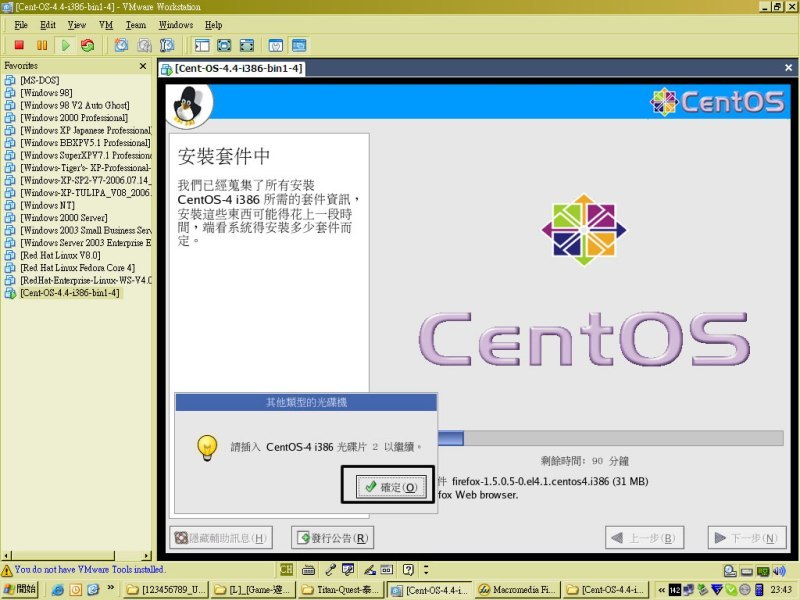The image size is (800, 600).
Task: Select [Windows XP Japanese Professional] favorite
Action: [x=86, y=130]
